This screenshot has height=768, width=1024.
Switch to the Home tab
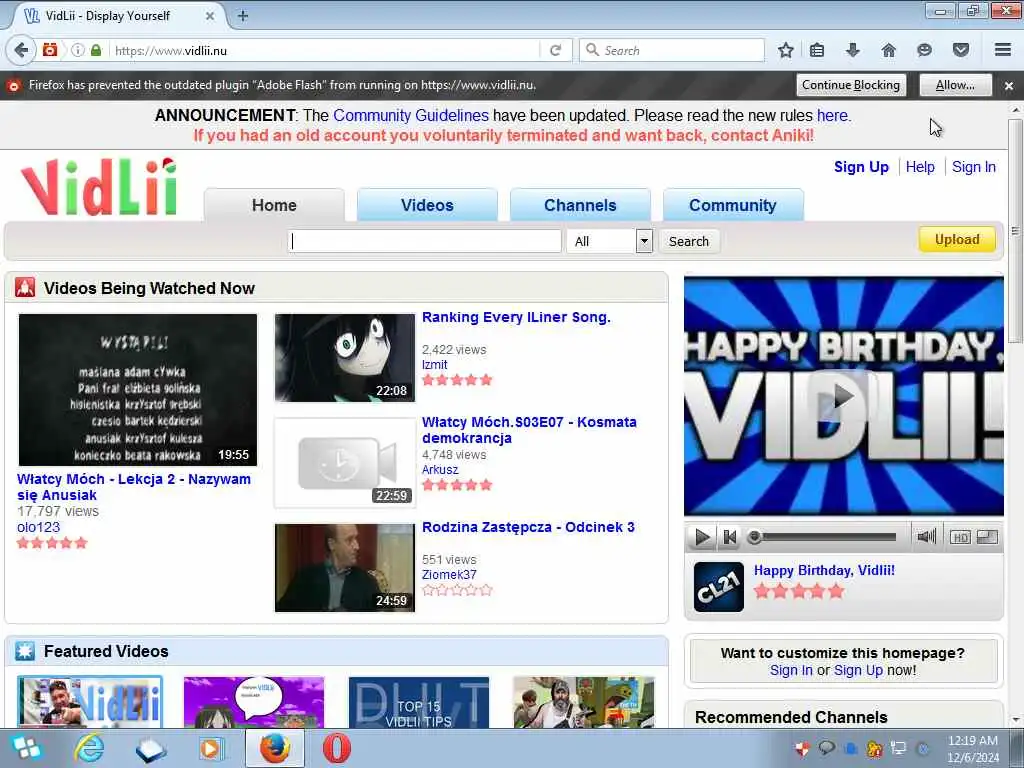pyautogui.click(x=274, y=205)
